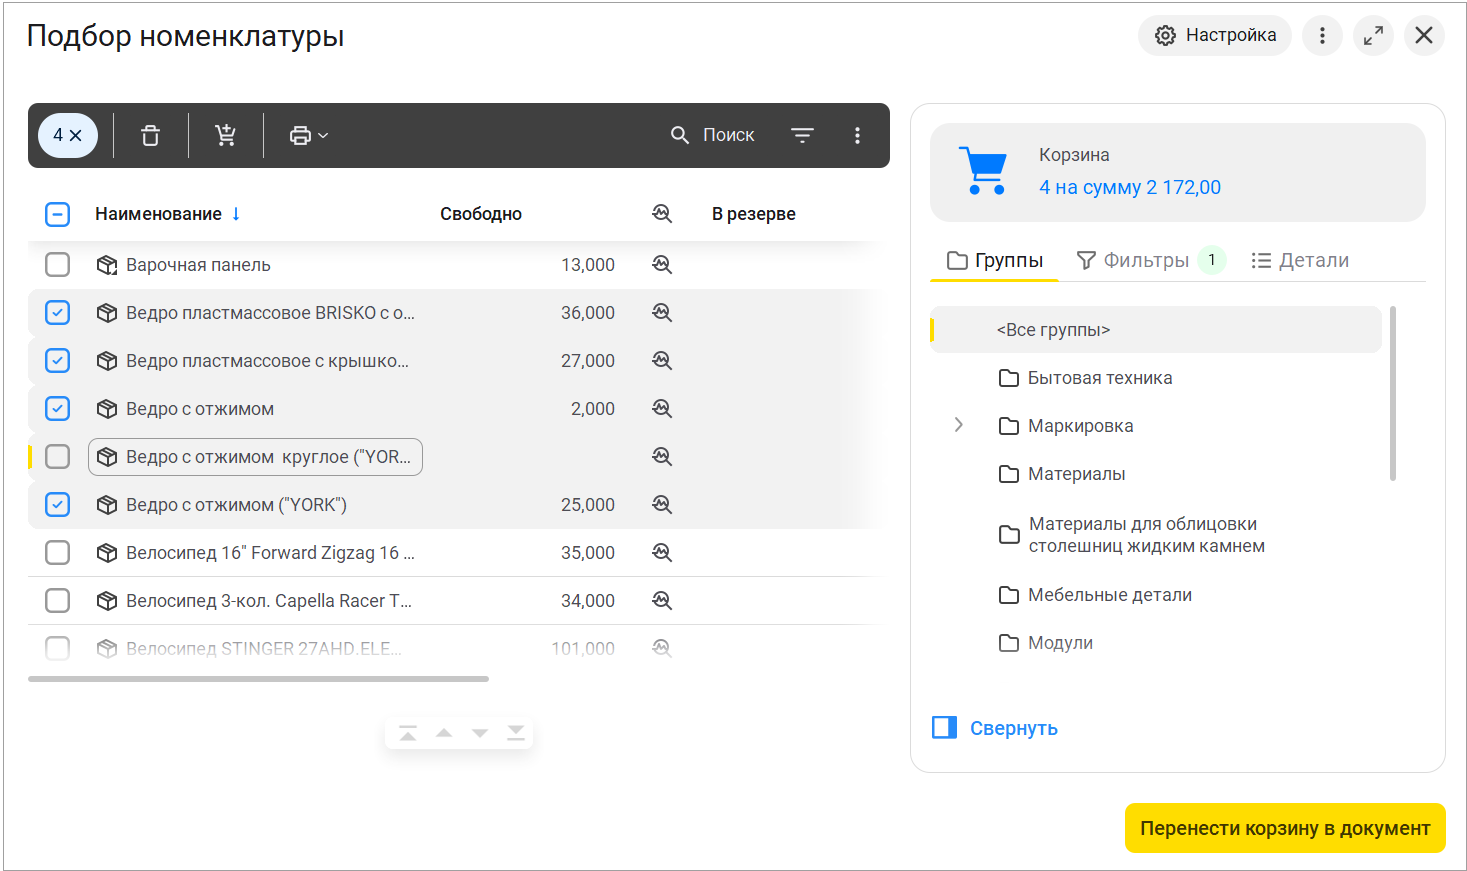Expand the Маркировка group
1467x871 pixels.
[x=959, y=425]
